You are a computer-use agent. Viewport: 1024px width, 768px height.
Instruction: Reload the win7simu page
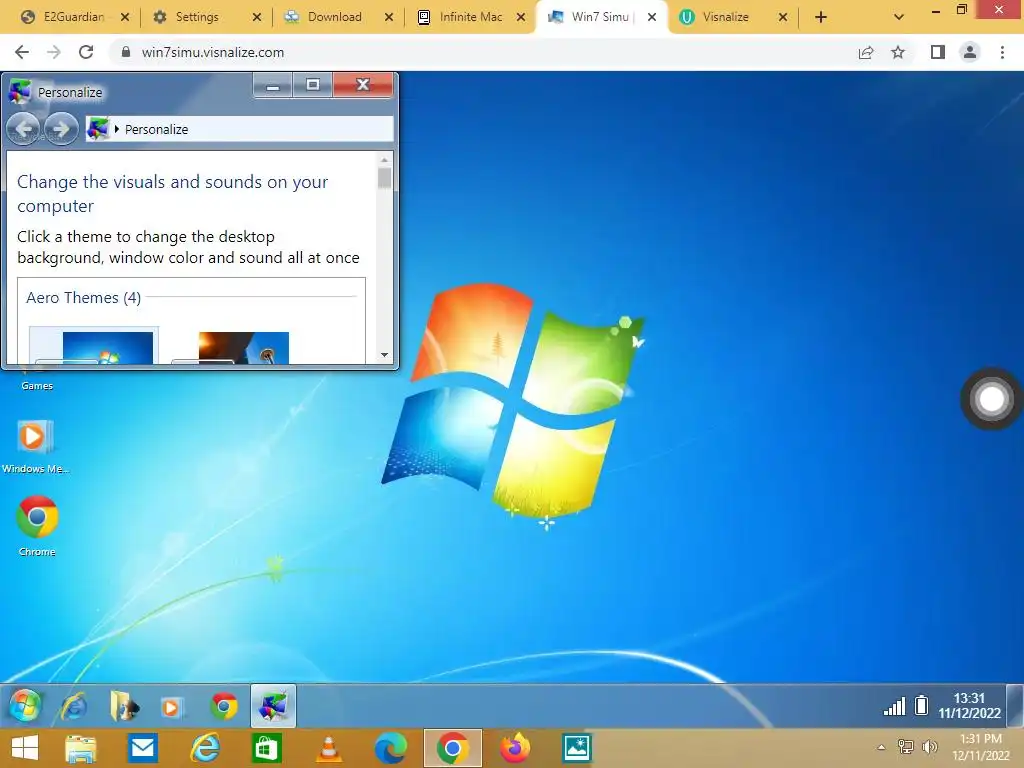[86, 52]
